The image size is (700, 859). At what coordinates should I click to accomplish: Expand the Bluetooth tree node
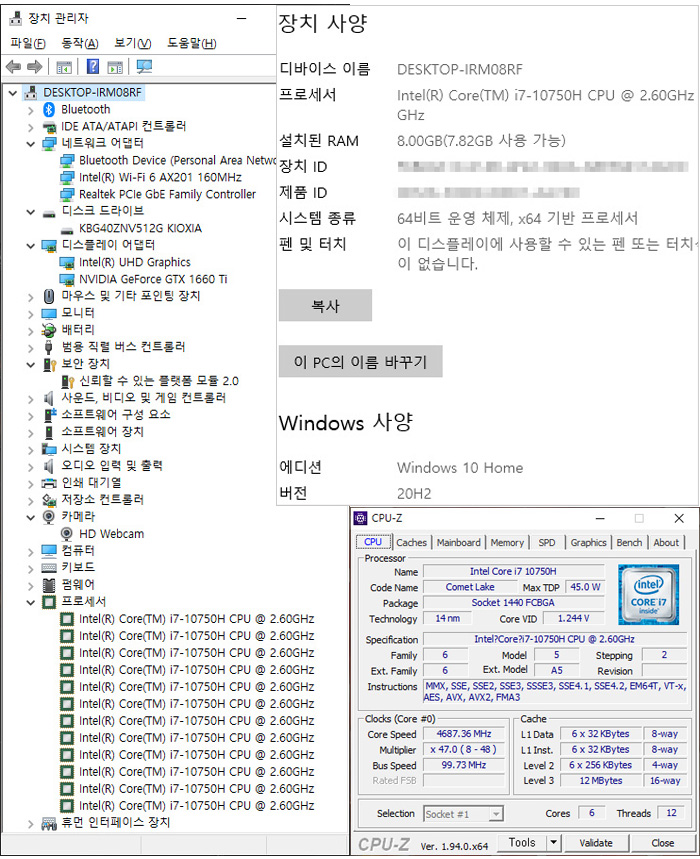pyautogui.click(x=31, y=110)
